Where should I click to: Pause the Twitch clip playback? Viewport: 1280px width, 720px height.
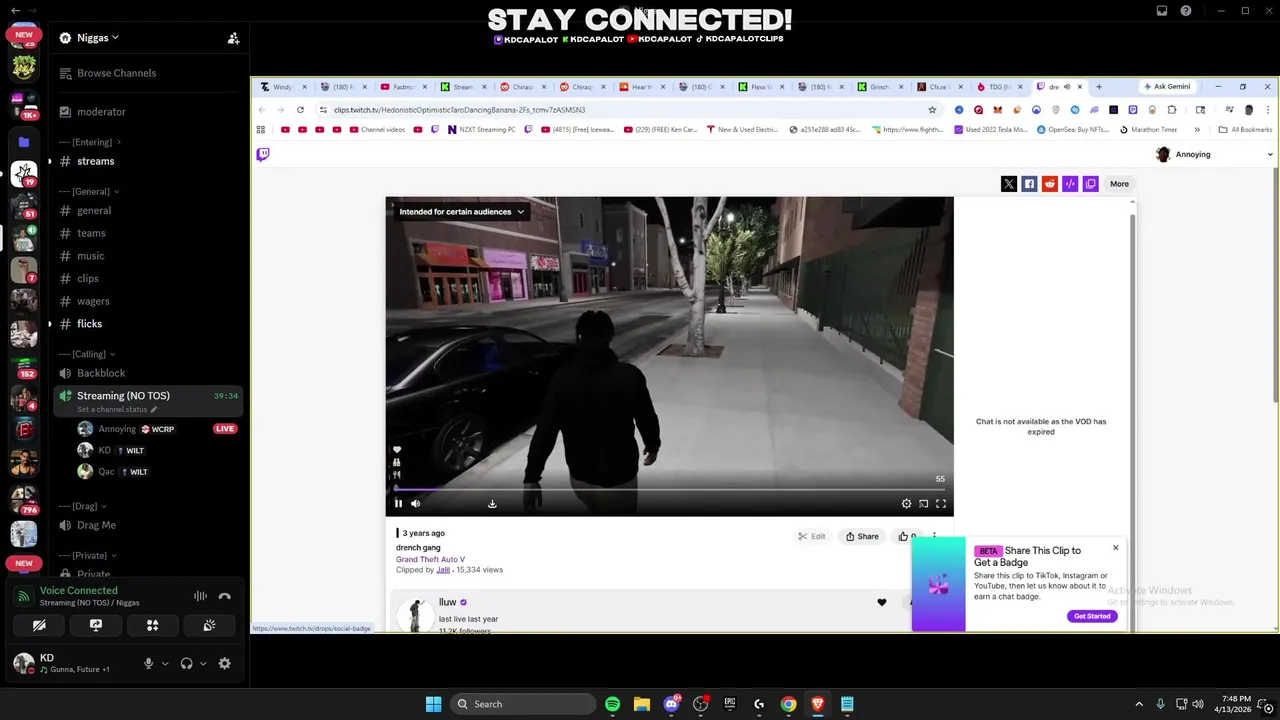pyautogui.click(x=398, y=504)
